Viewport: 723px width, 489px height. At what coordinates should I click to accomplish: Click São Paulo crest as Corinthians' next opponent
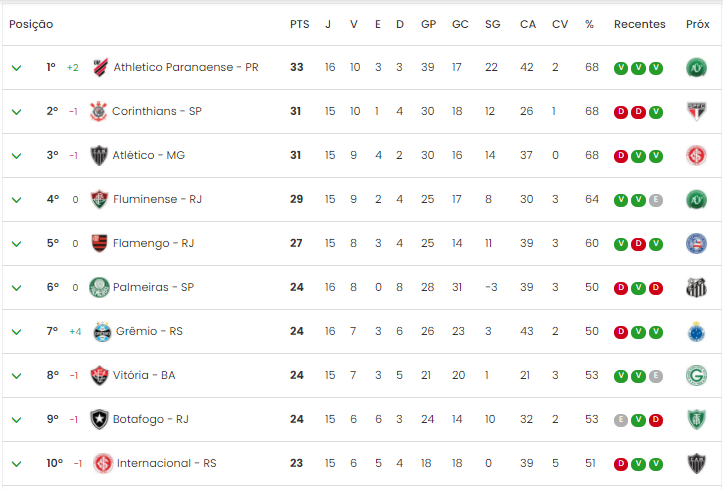[x=696, y=112]
